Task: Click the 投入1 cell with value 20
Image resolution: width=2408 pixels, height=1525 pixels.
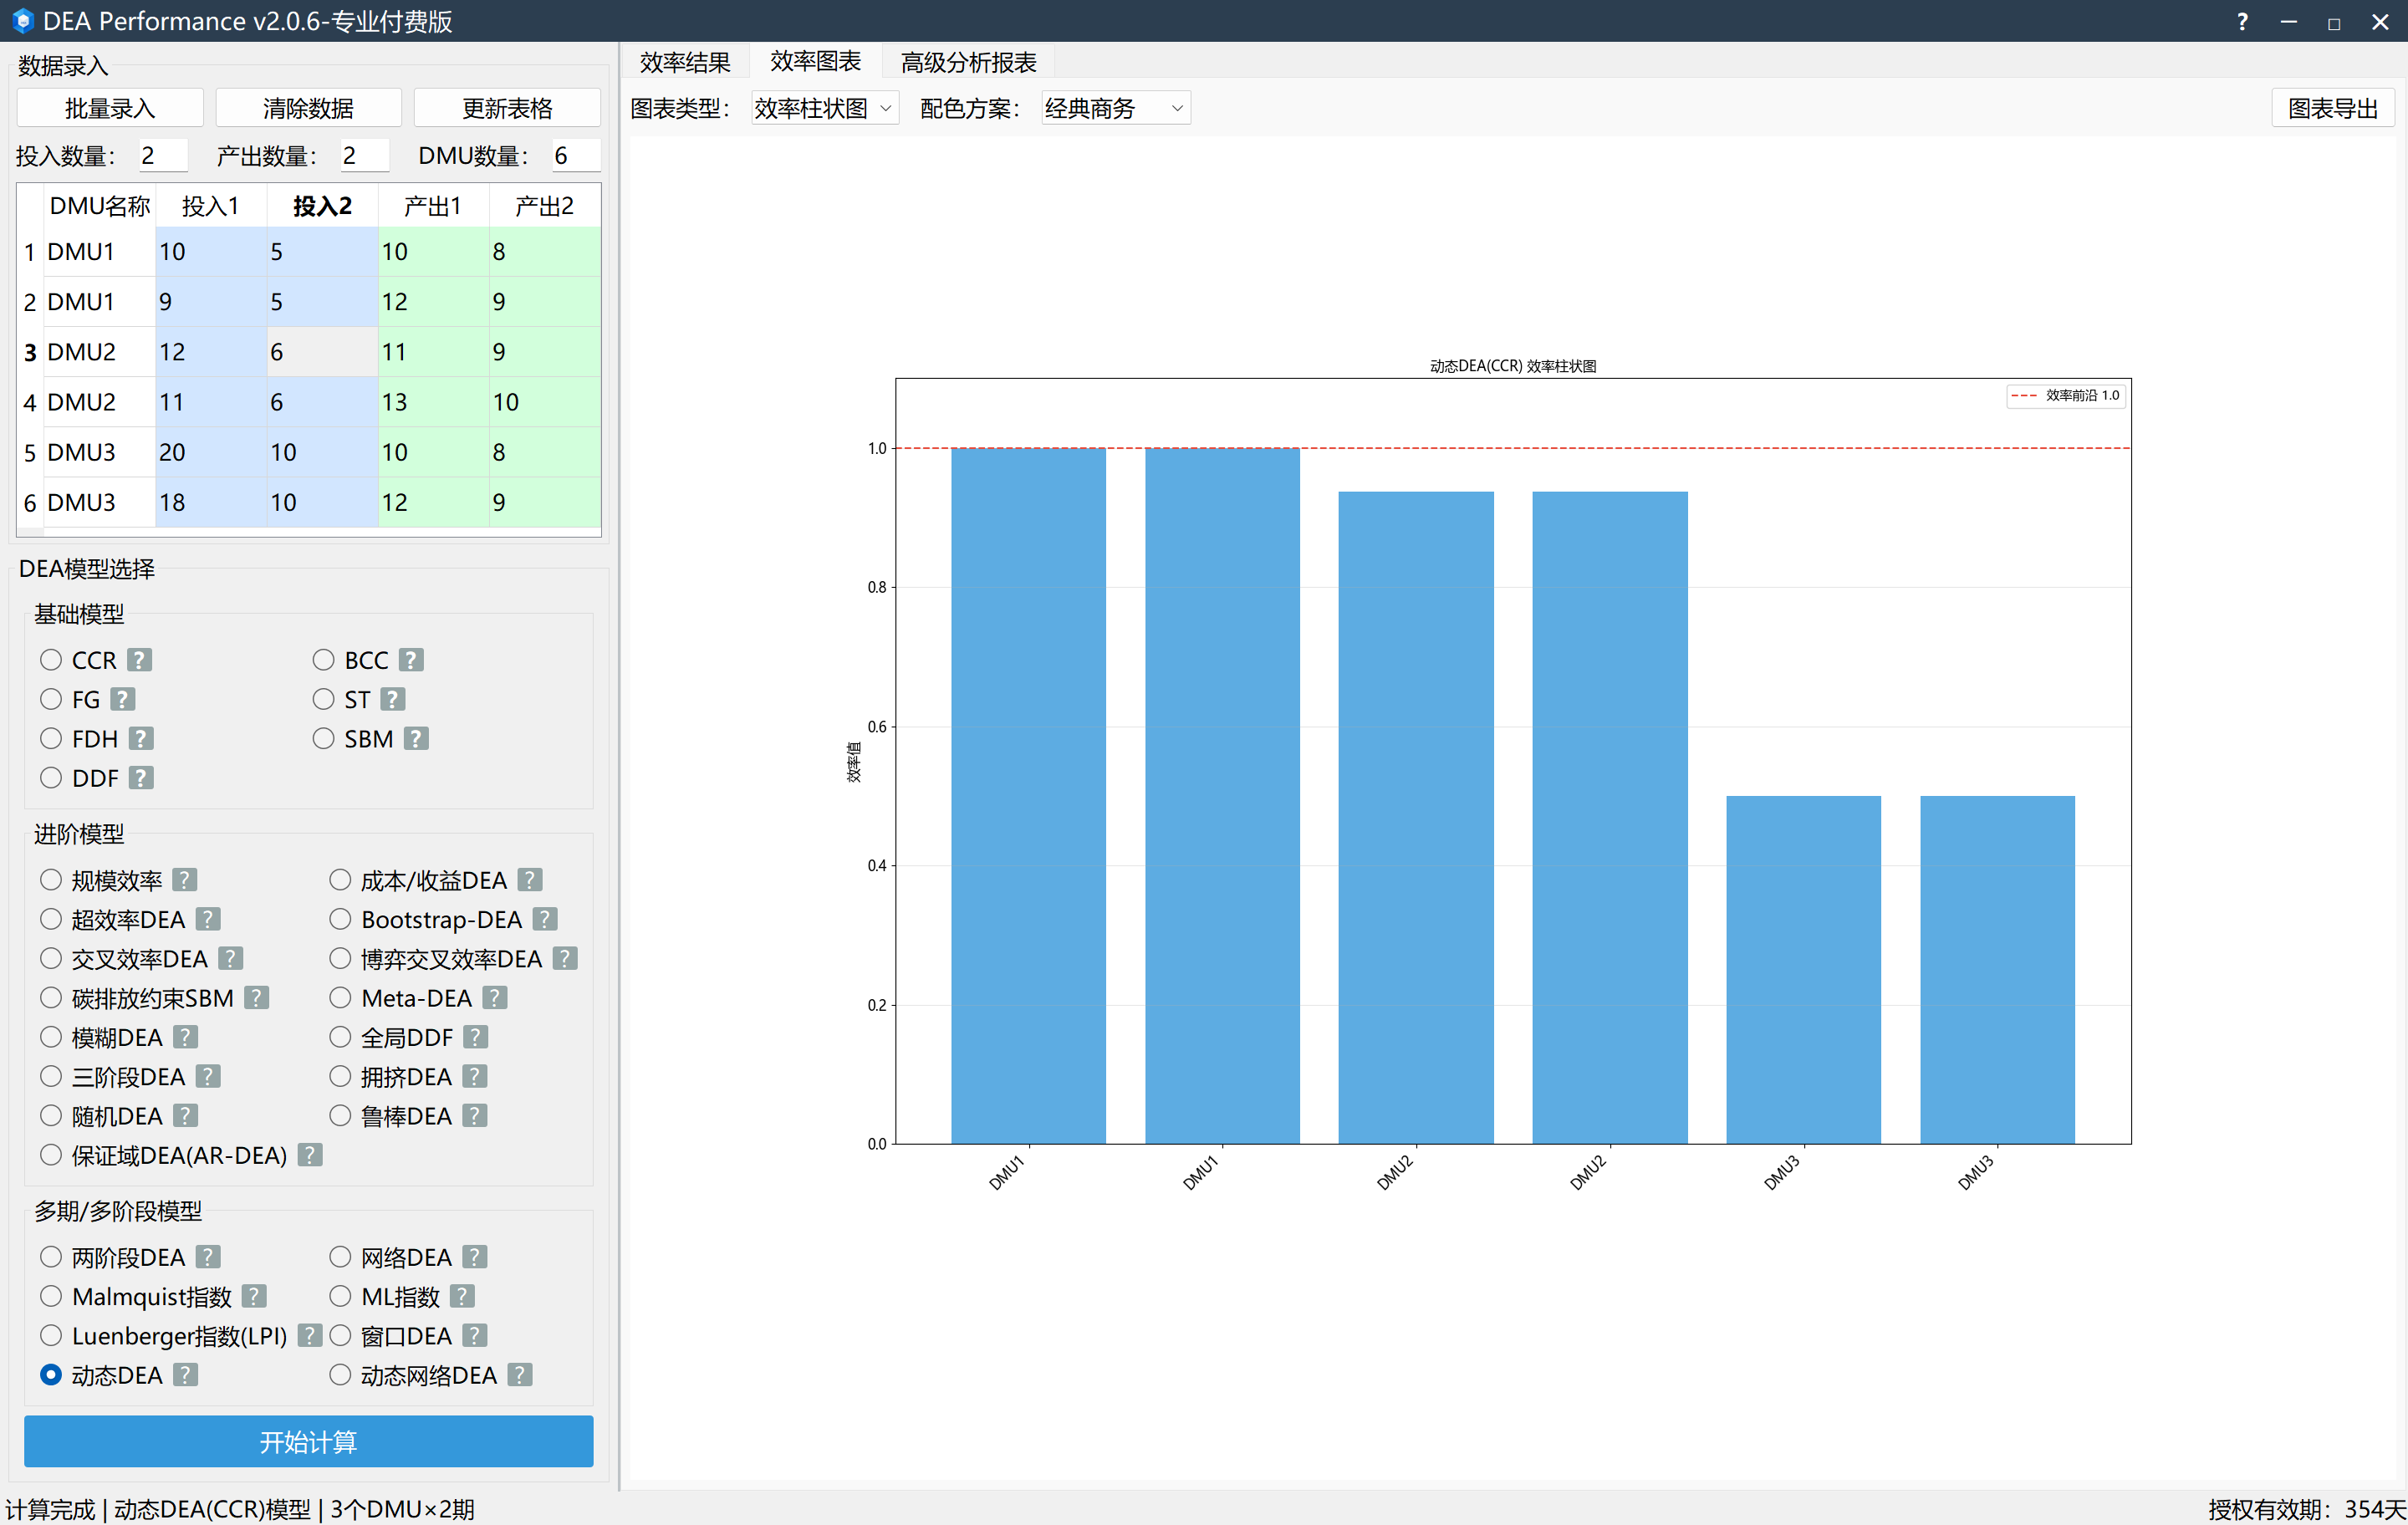Action: click(211, 452)
